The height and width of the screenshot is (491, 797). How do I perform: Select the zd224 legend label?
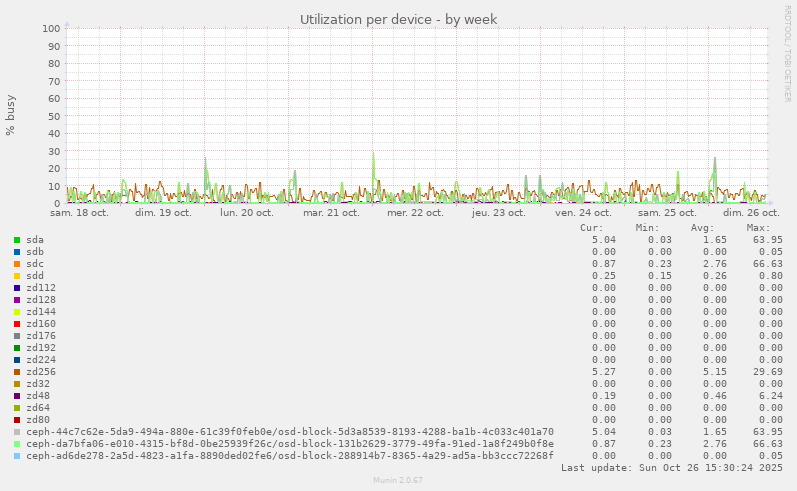pos(41,360)
